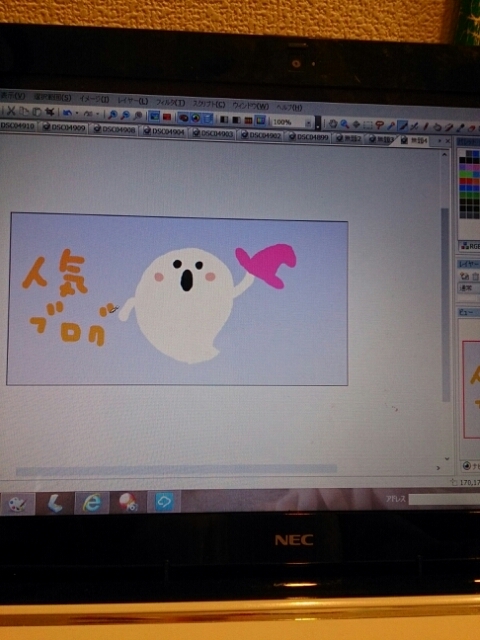The image size is (480, 640).
Task: Open the Redo history dropdown arrow
Action: [x=98, y=114]
